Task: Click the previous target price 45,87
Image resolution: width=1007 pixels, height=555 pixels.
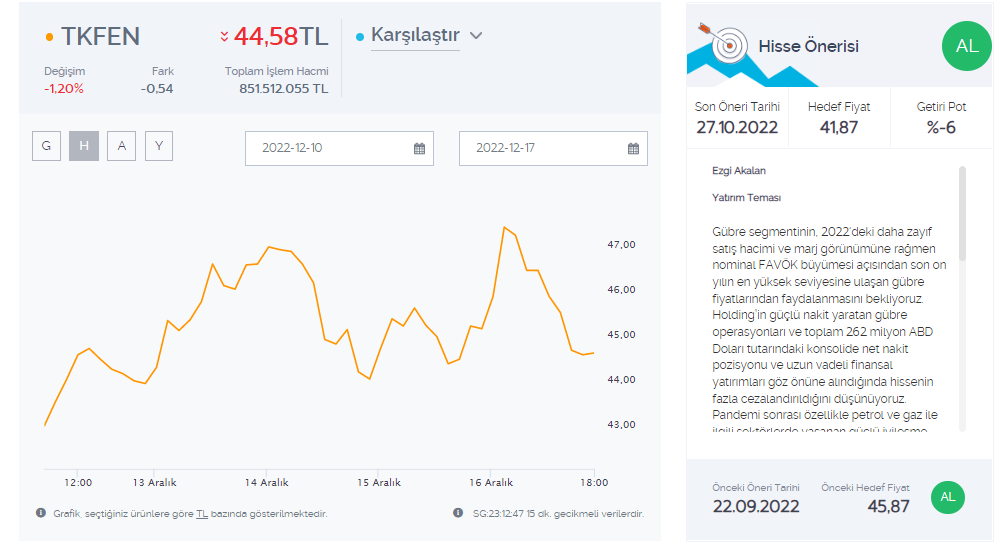Action: click(x=888, y=506)
